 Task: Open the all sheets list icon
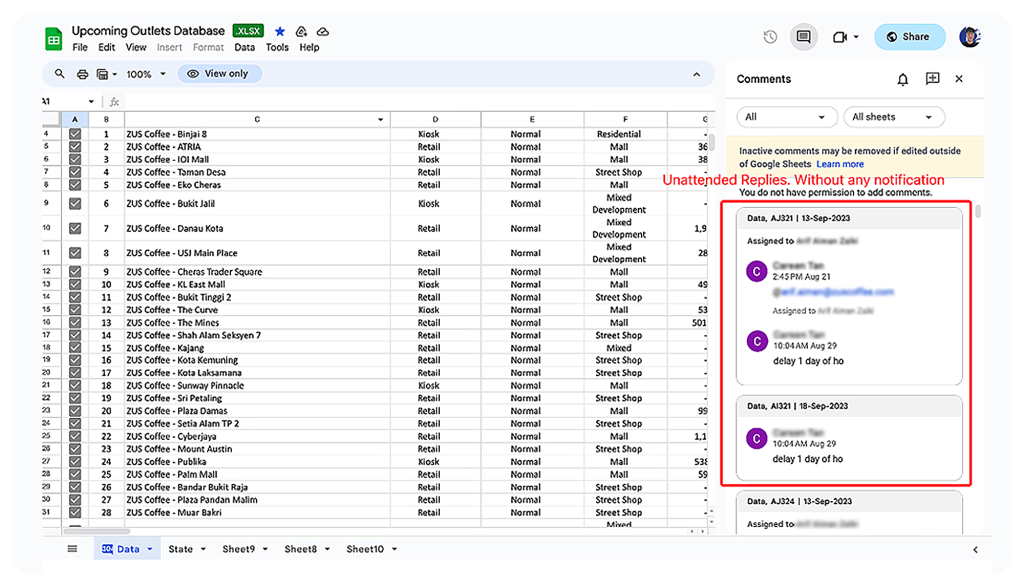click(x=72, y=549)
